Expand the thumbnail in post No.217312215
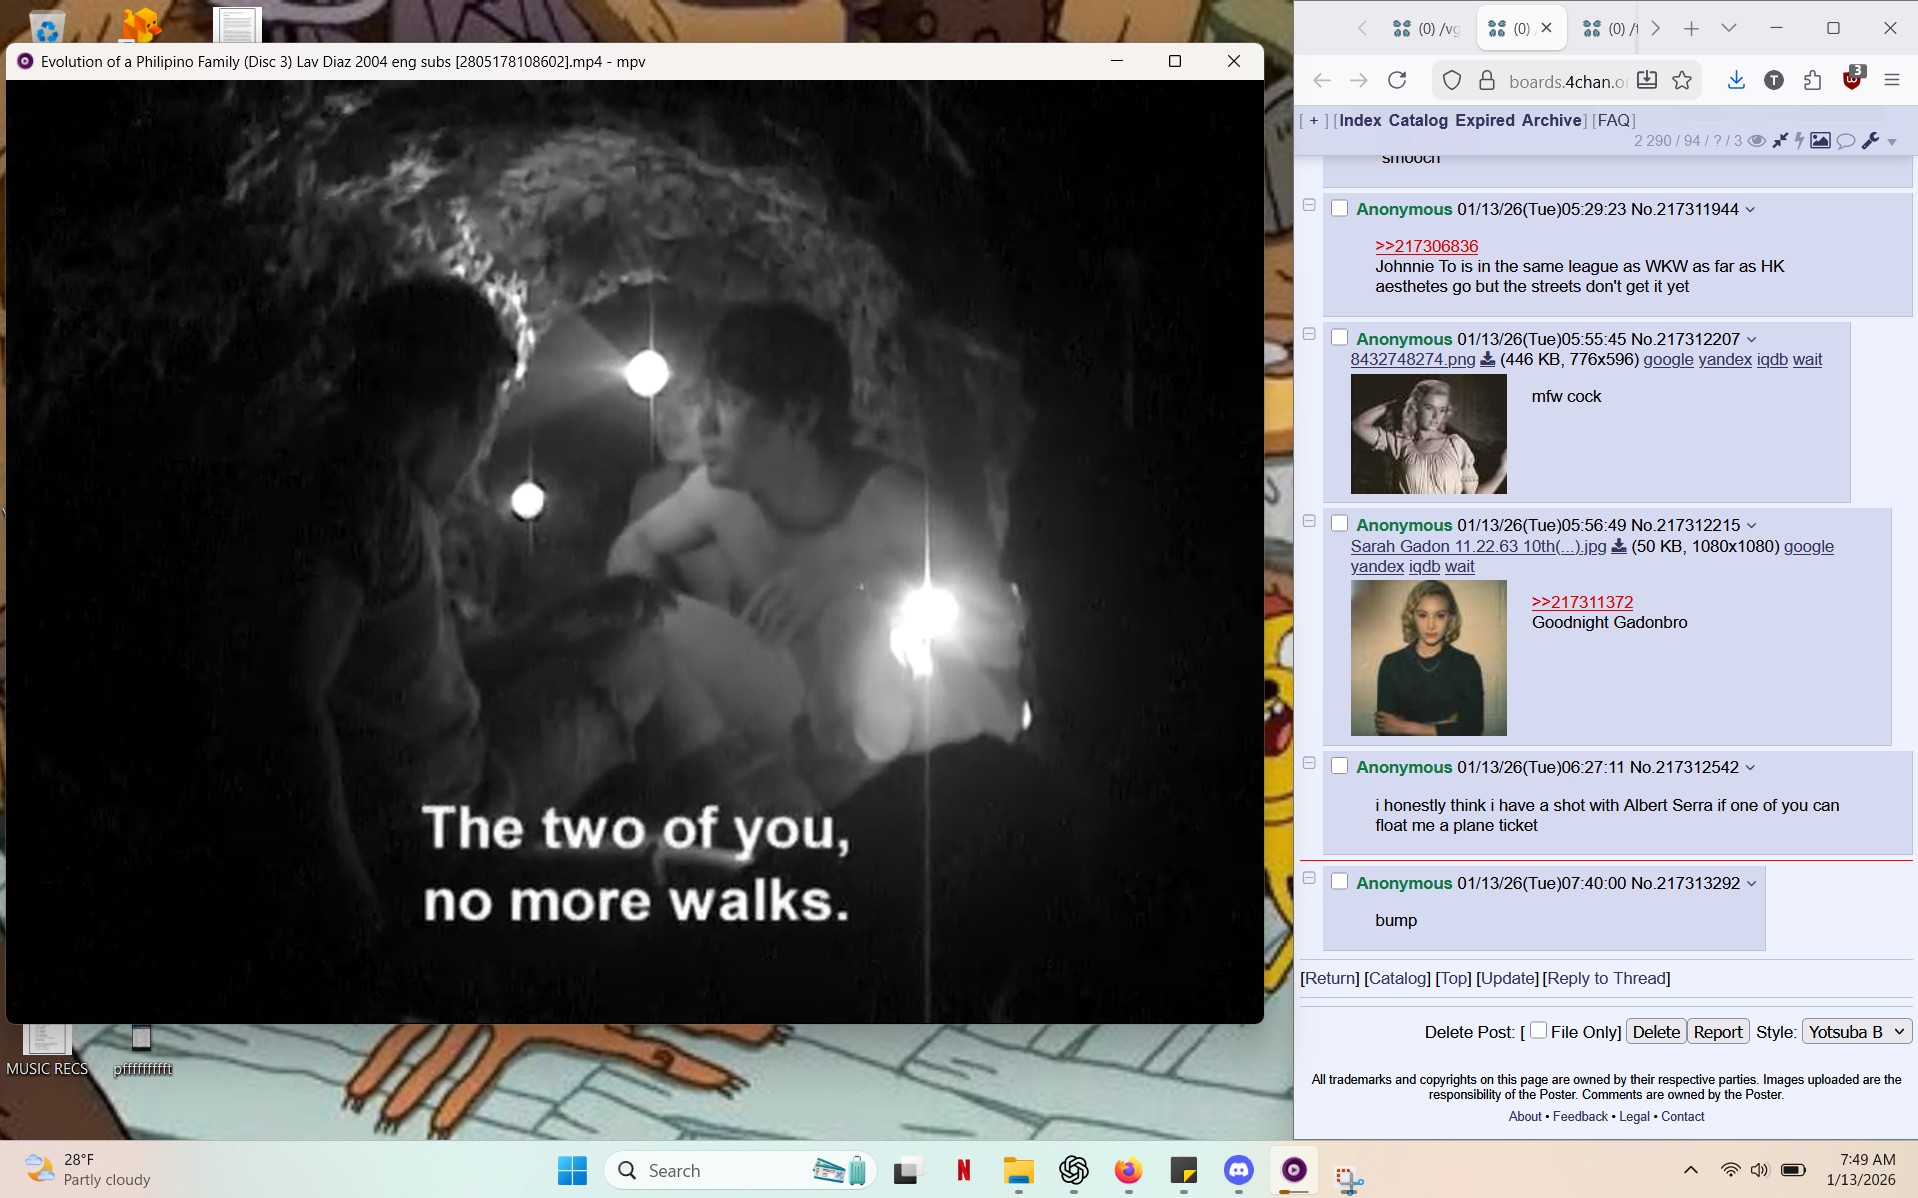Image resolution: width=1918 pixels, height=1198 pixels. coord(1428,658)
